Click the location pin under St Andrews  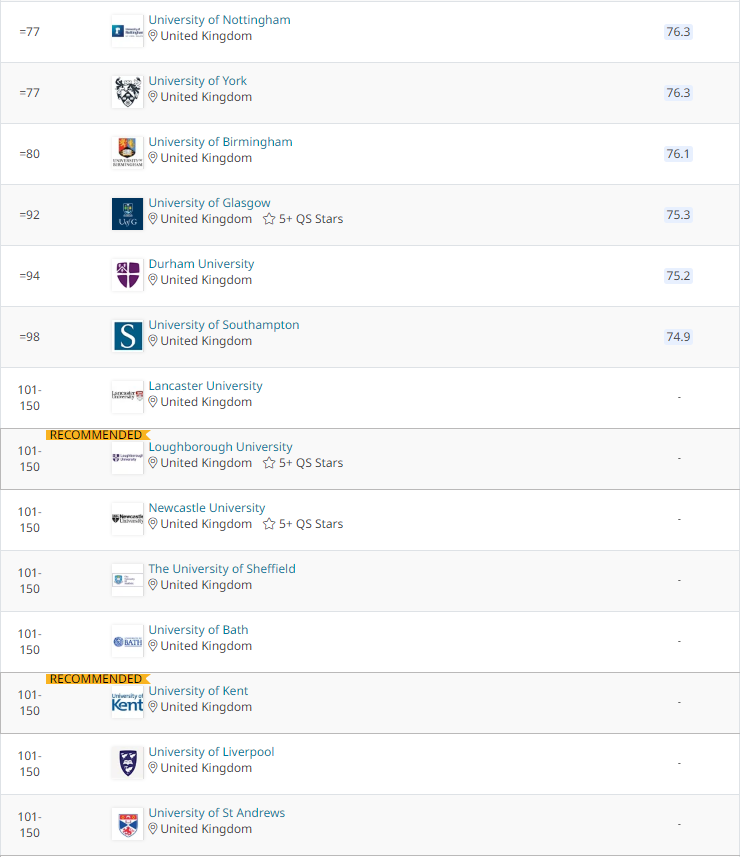point(153,829)
